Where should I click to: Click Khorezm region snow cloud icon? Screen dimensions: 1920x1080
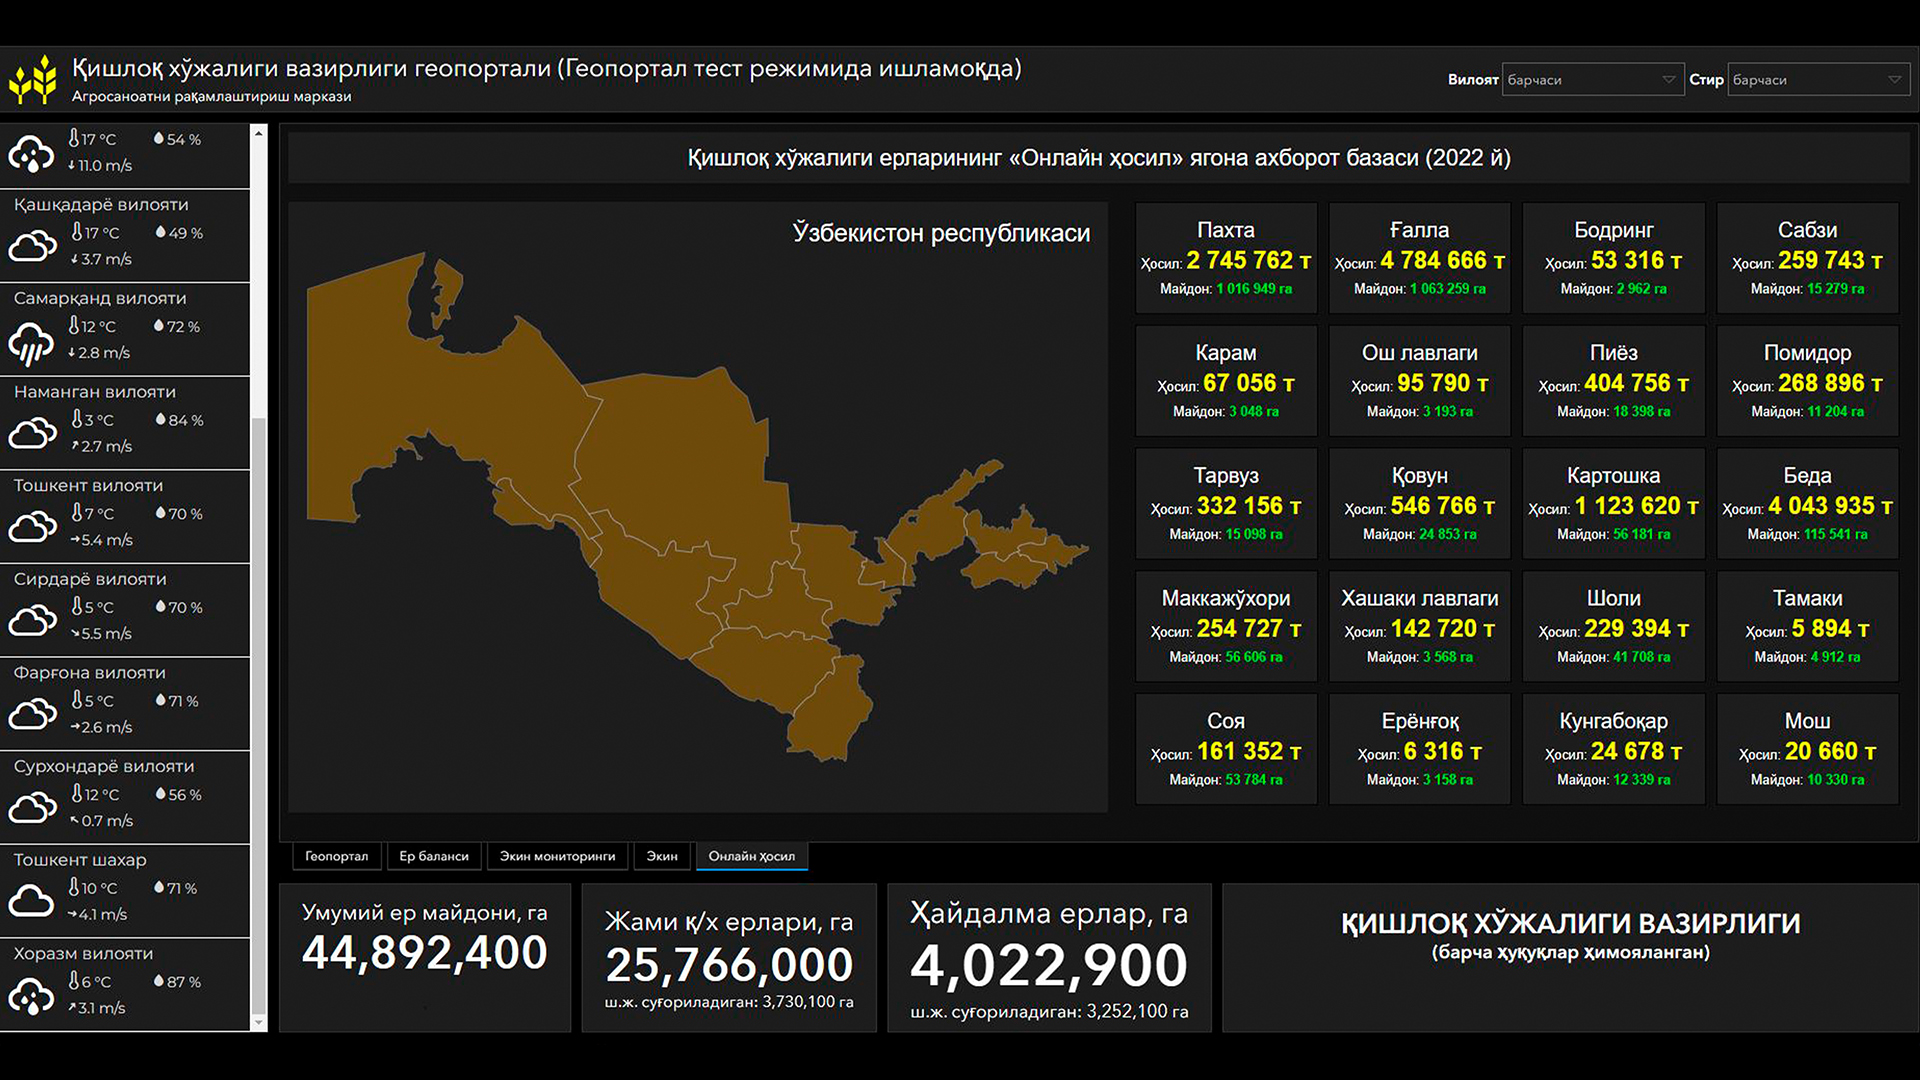tap(31, 995)
